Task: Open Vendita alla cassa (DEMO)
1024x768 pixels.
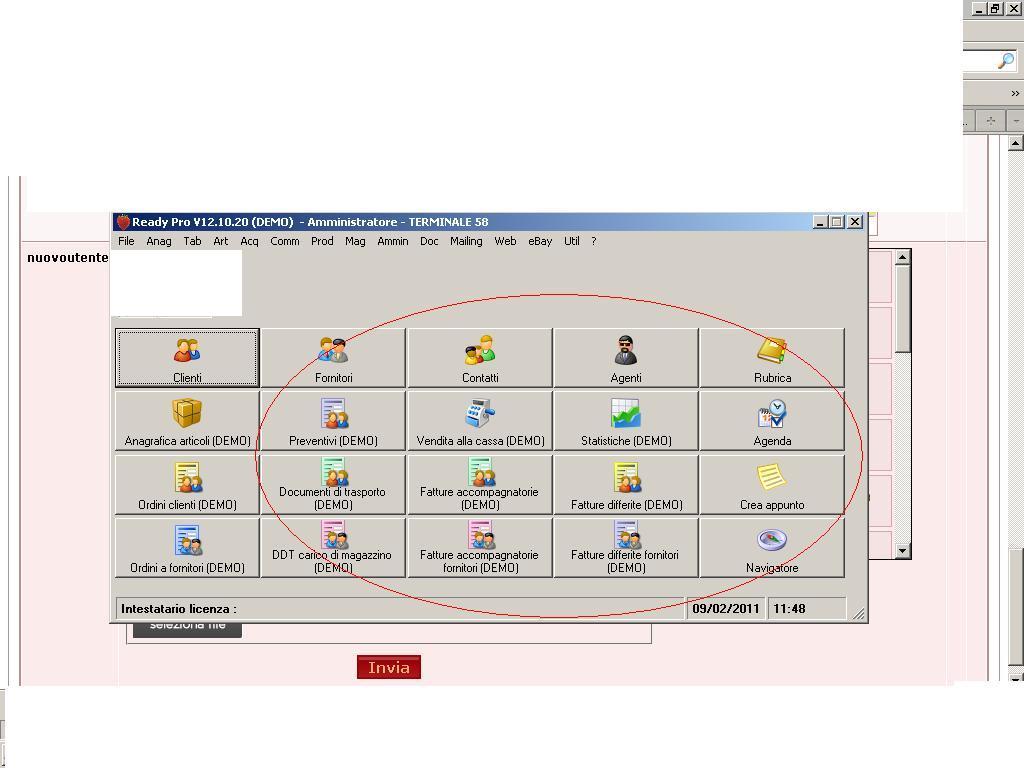Action: (x=480, y=421)
